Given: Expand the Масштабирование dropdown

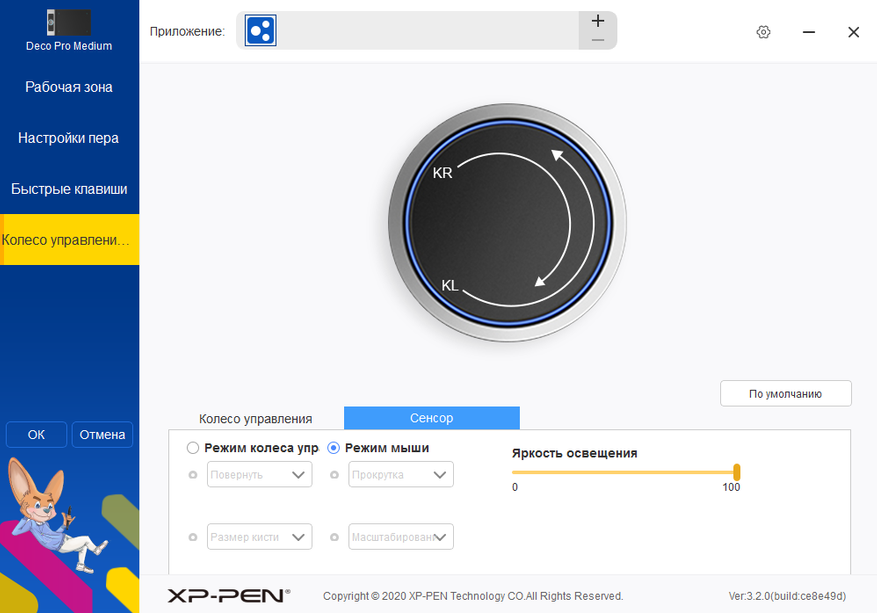Looking at the screenshot, I should tap(401, 537).
